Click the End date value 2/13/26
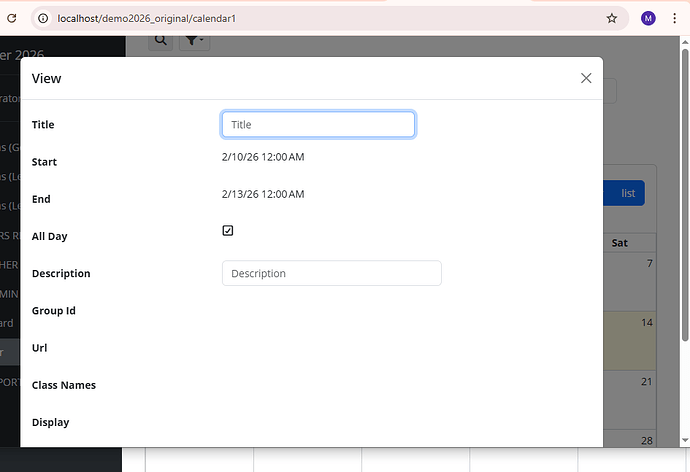 coord(263,194)
